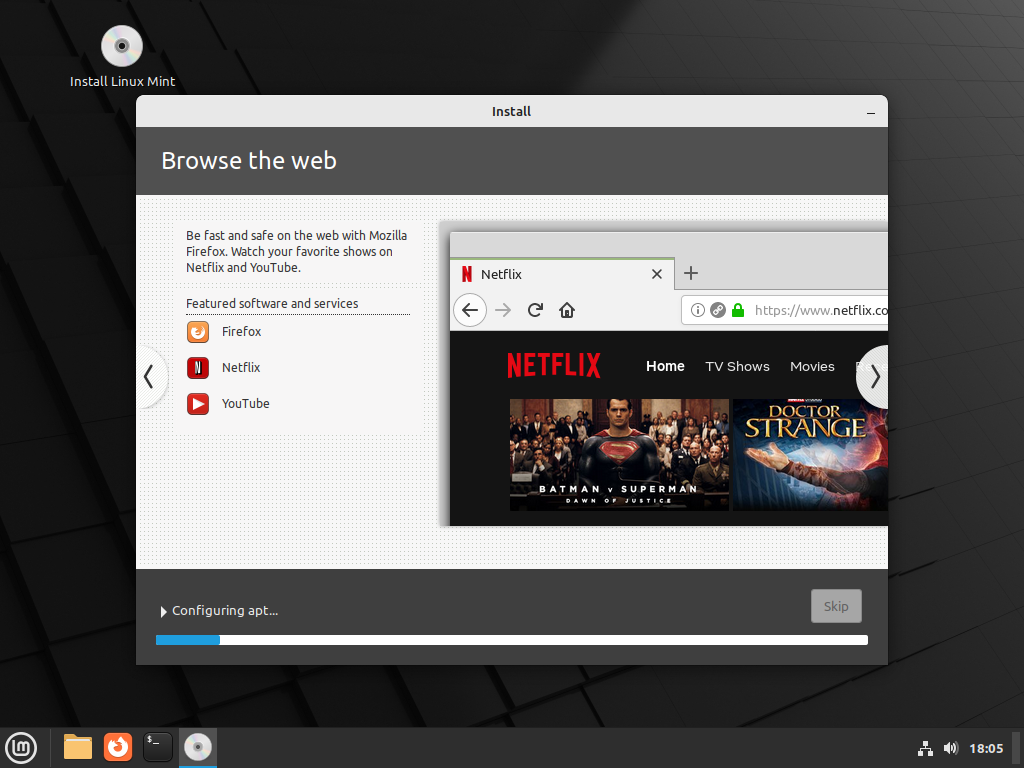Image resolution: width=1024 pixels, height=768 pixels.
Task: Expand the Configuring apt progress details
Action: point(163,611)
